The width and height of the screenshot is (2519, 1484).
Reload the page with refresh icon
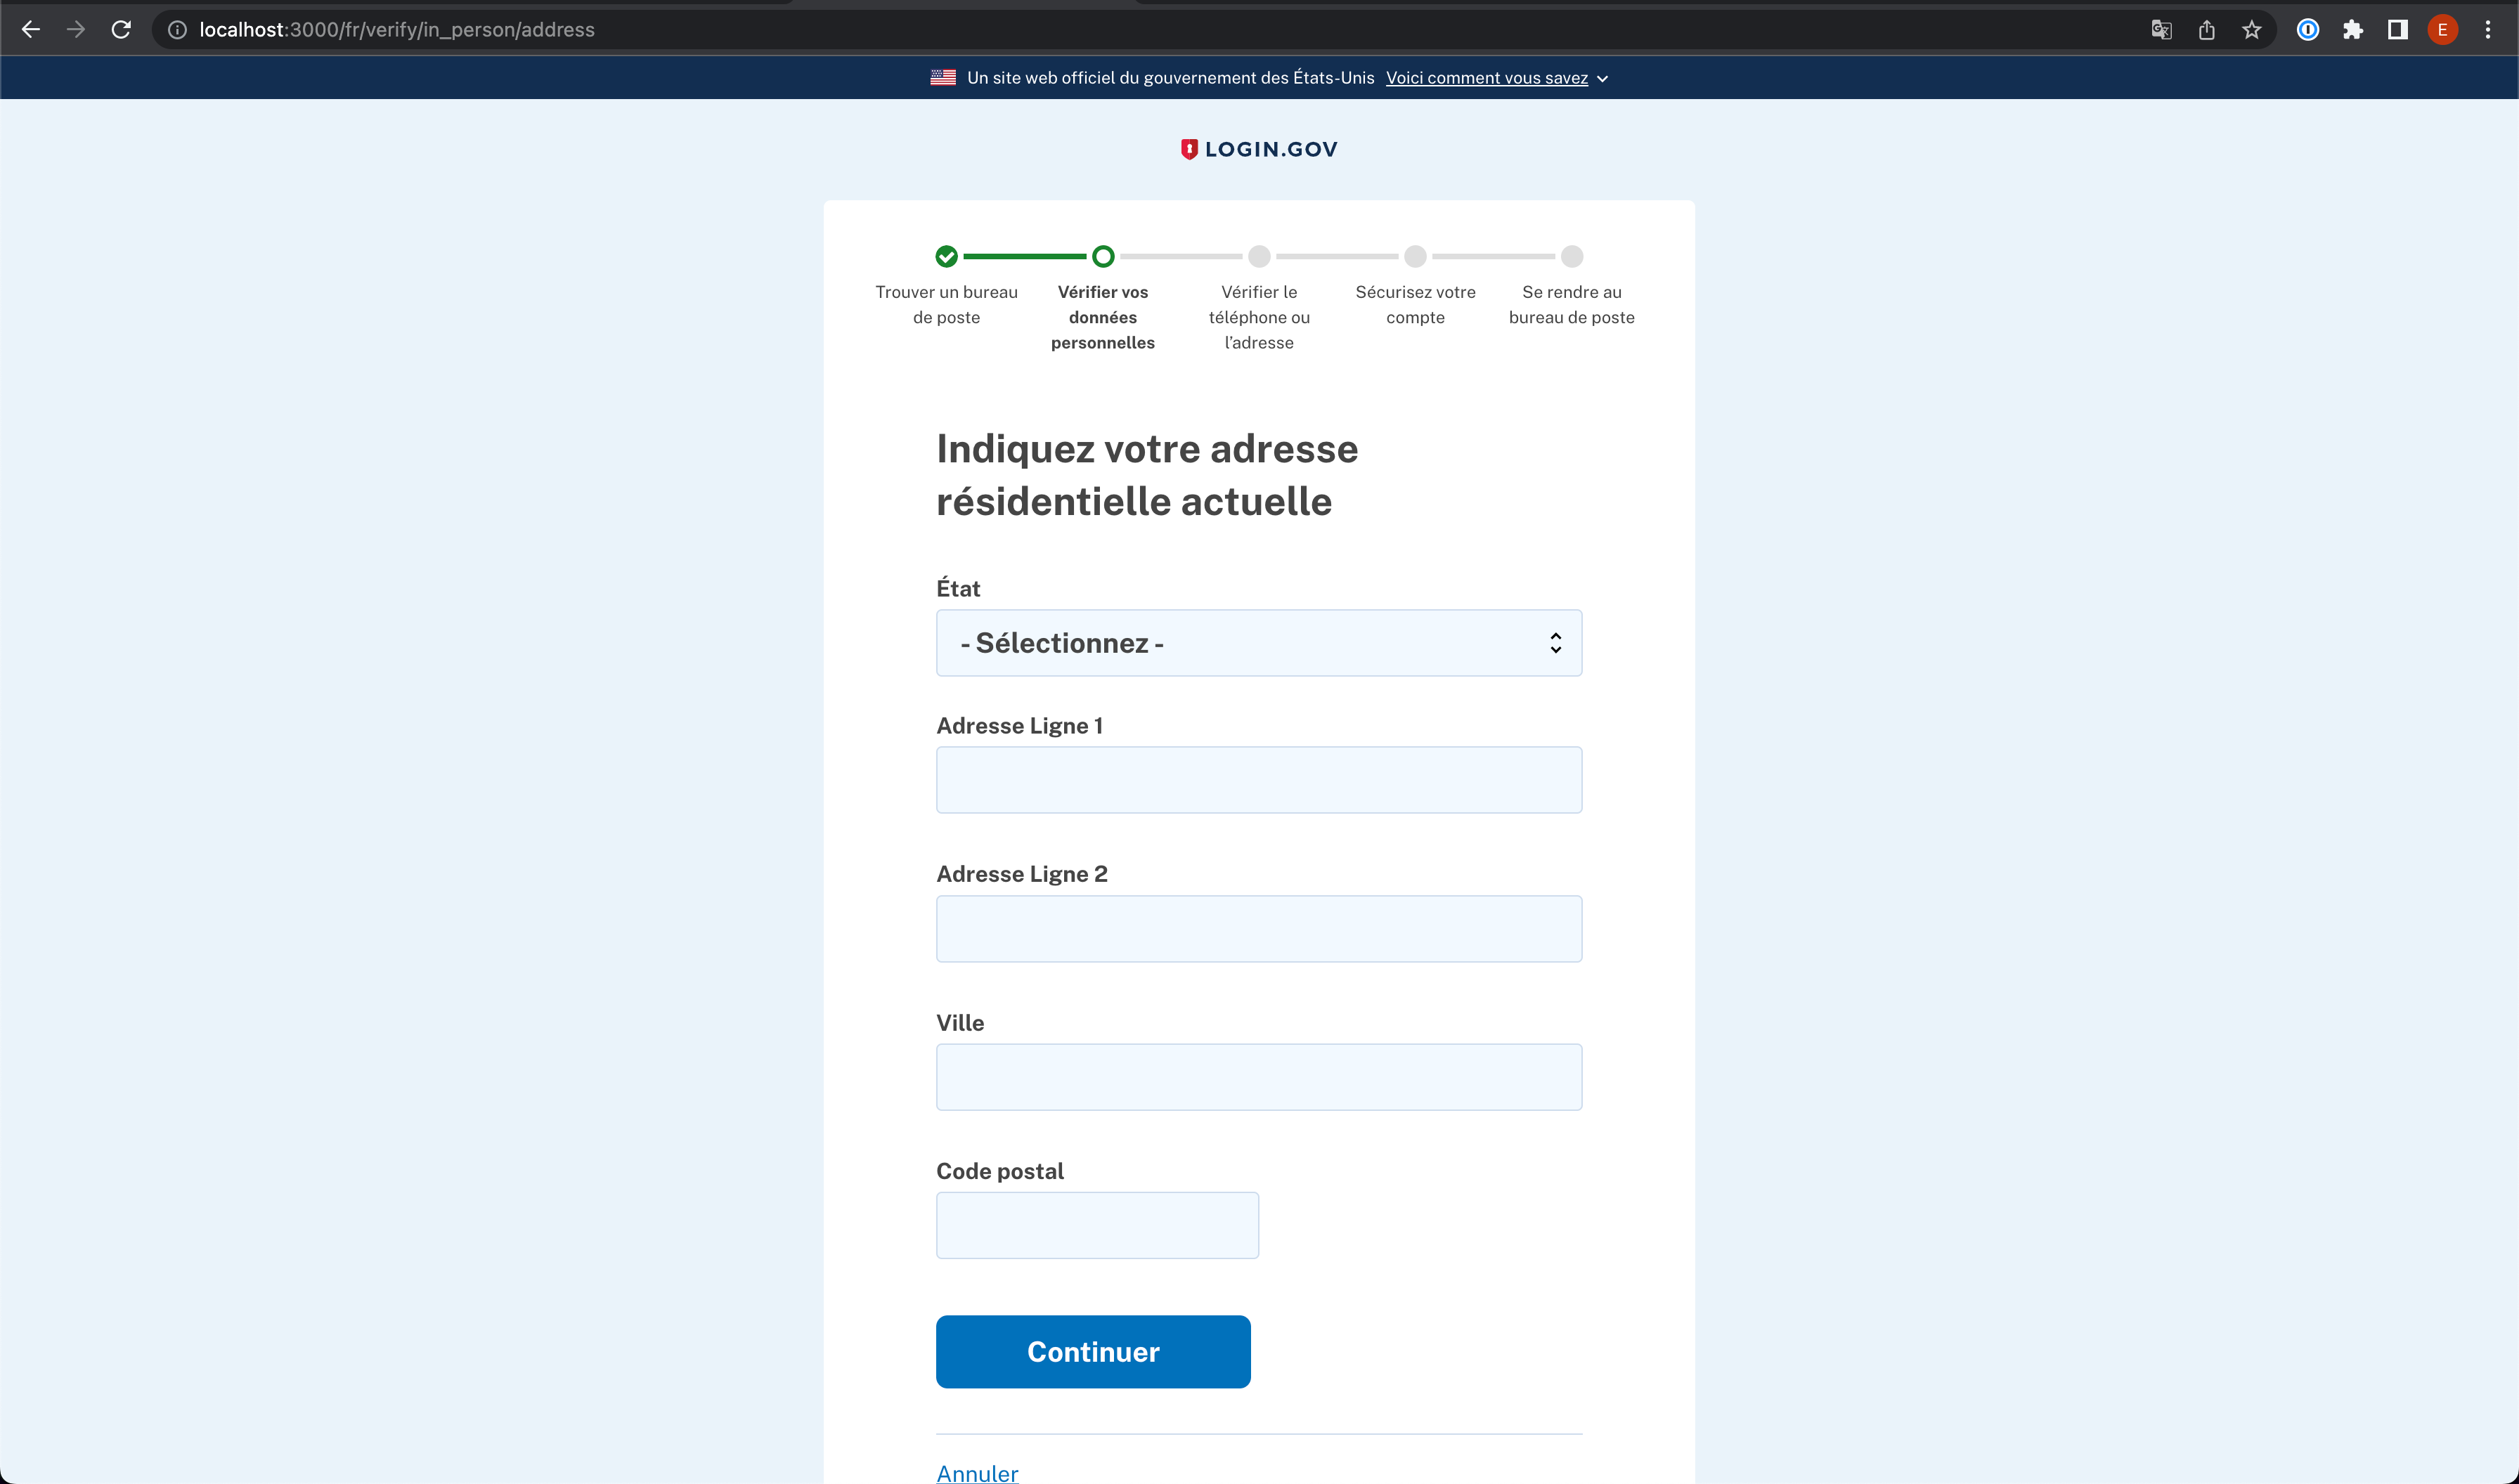[121, 30]
